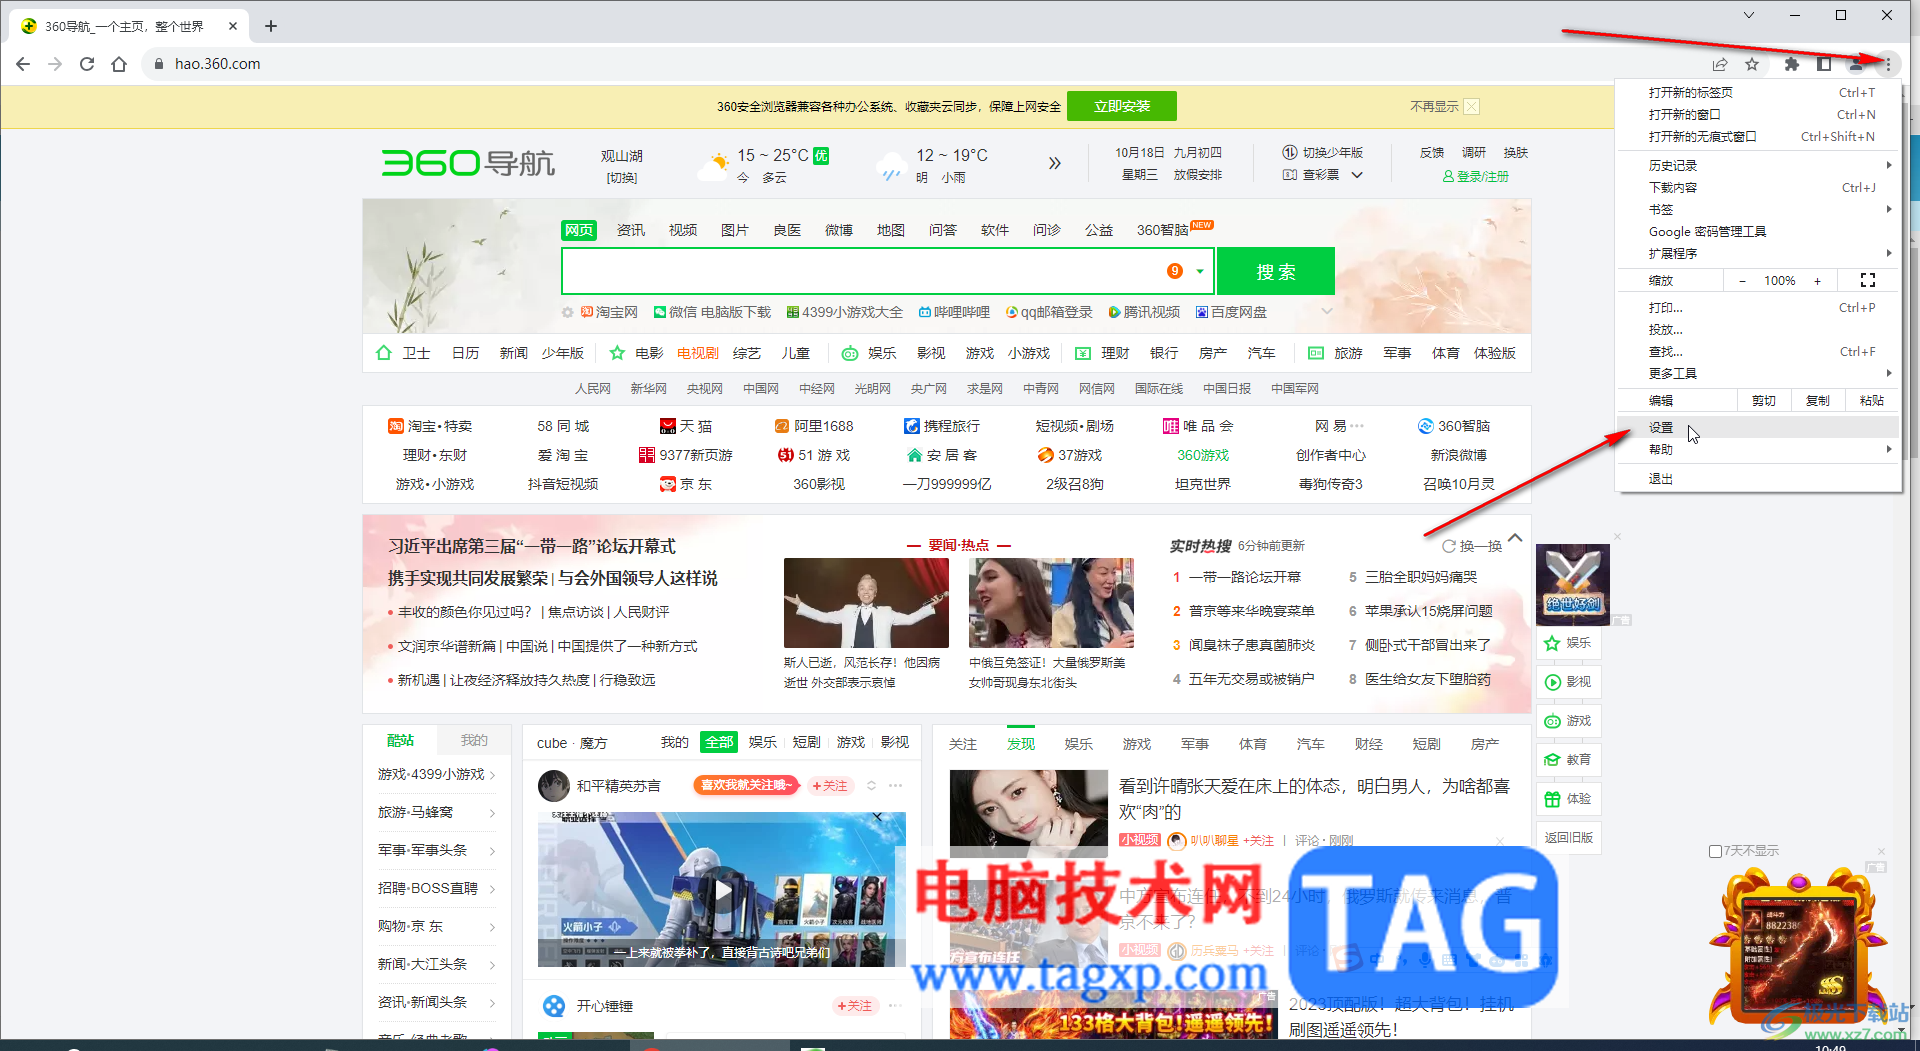Open the 斯人已逝 news thumbnail
Image resolution: width=1920 pixels, height=1051 pixels.
(866, 603)
